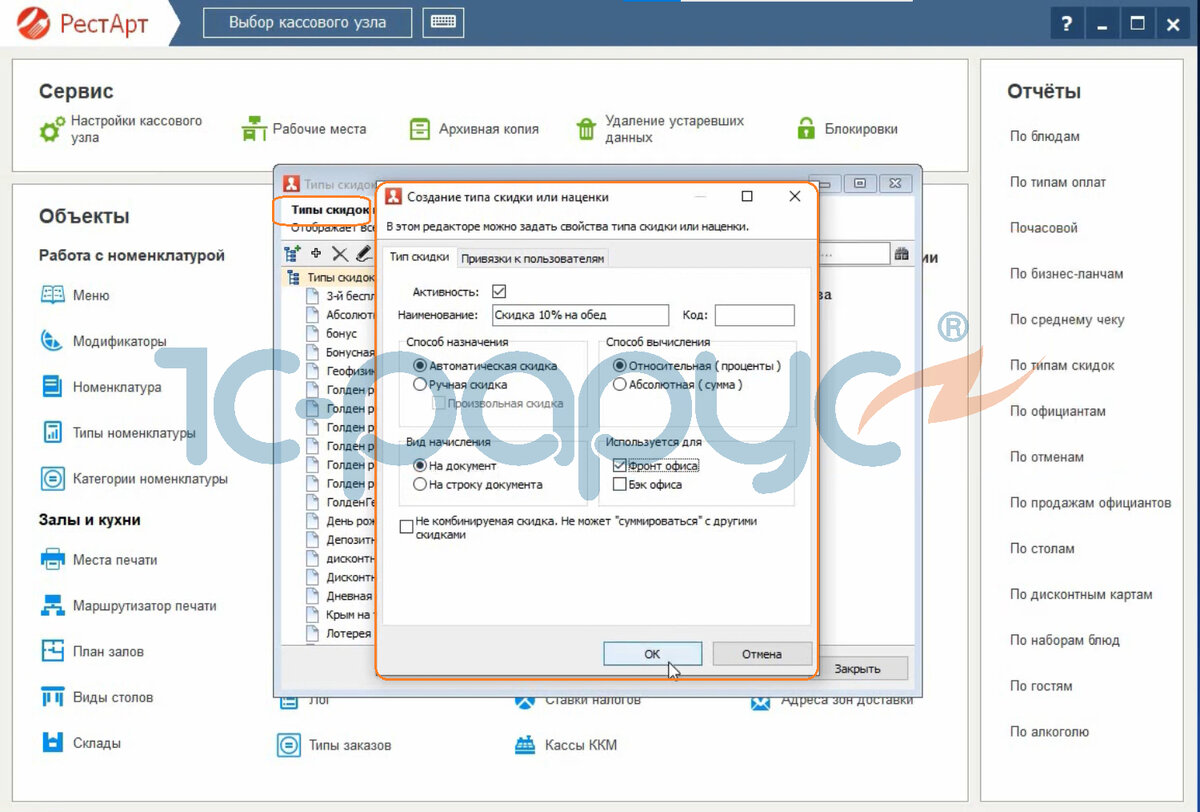Enable Не комбинируемая скидка checkbox
This screenshot has height=812, width=1200.
406,526
